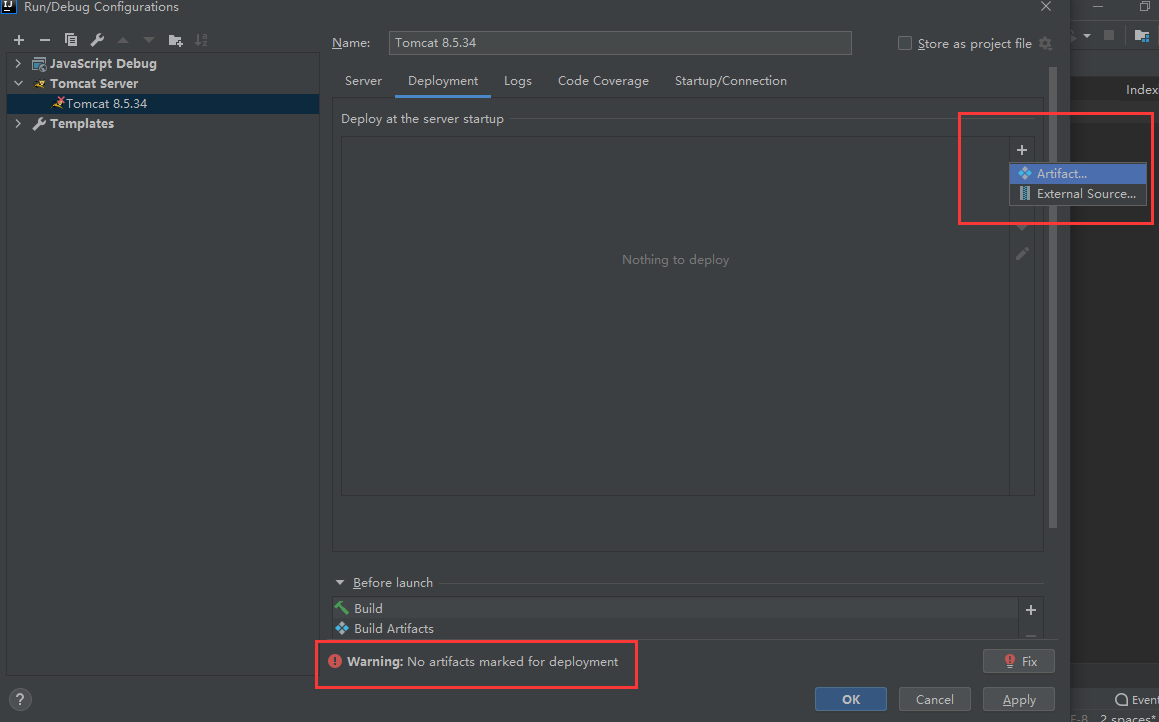This screenshot has width=1159, height=722.
Task: Click the Build Artifacts icon in Before launch
Action: coord(341,628)
